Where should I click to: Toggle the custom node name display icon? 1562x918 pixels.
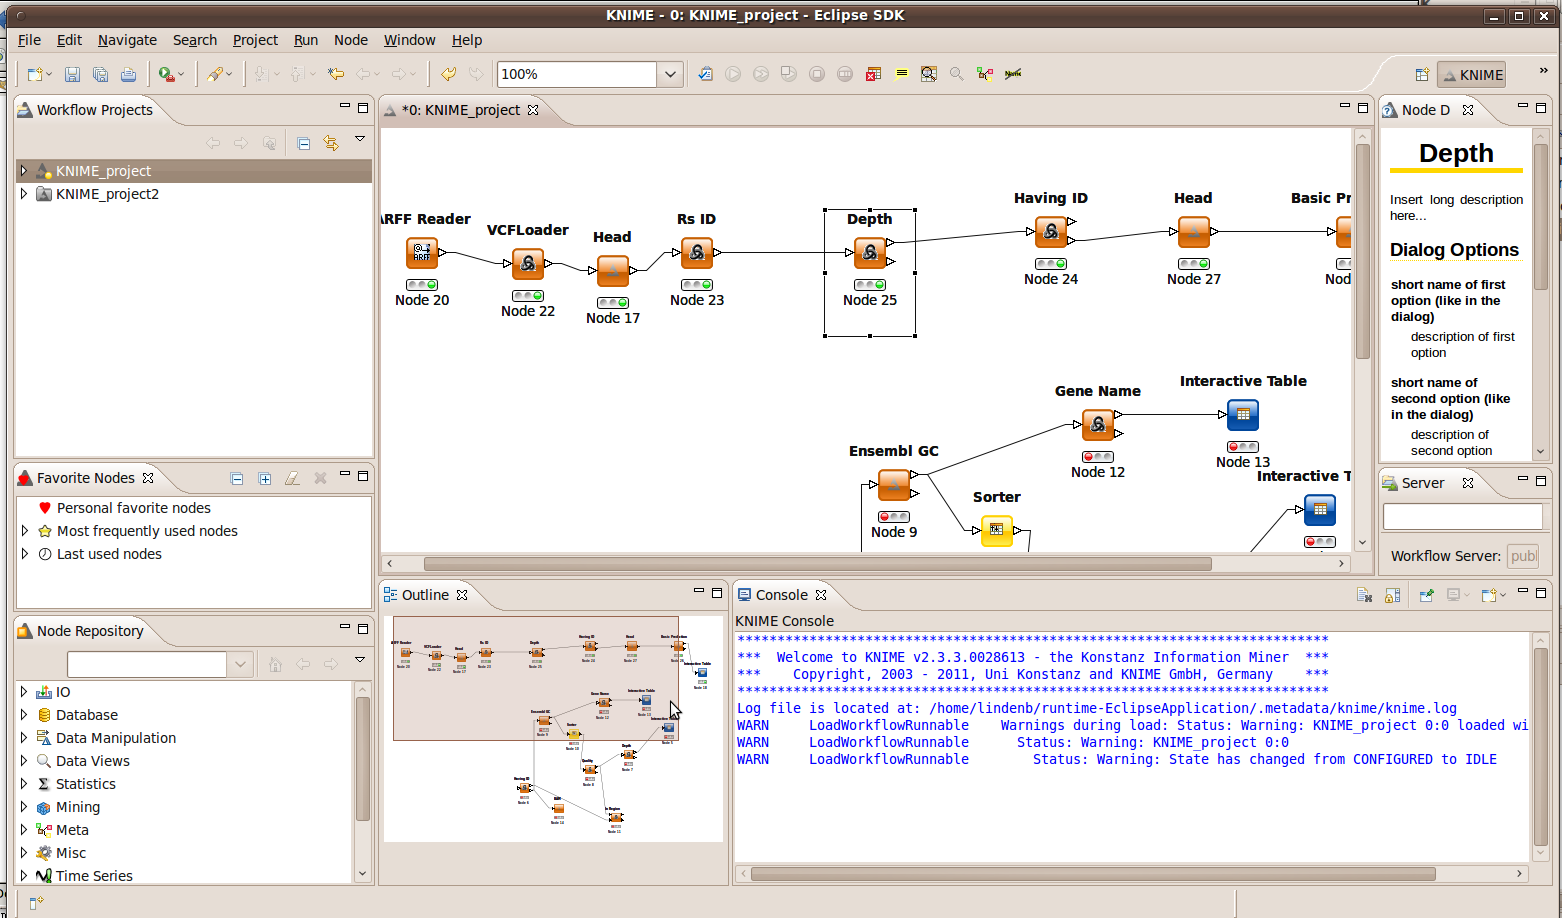[1013, 74]
